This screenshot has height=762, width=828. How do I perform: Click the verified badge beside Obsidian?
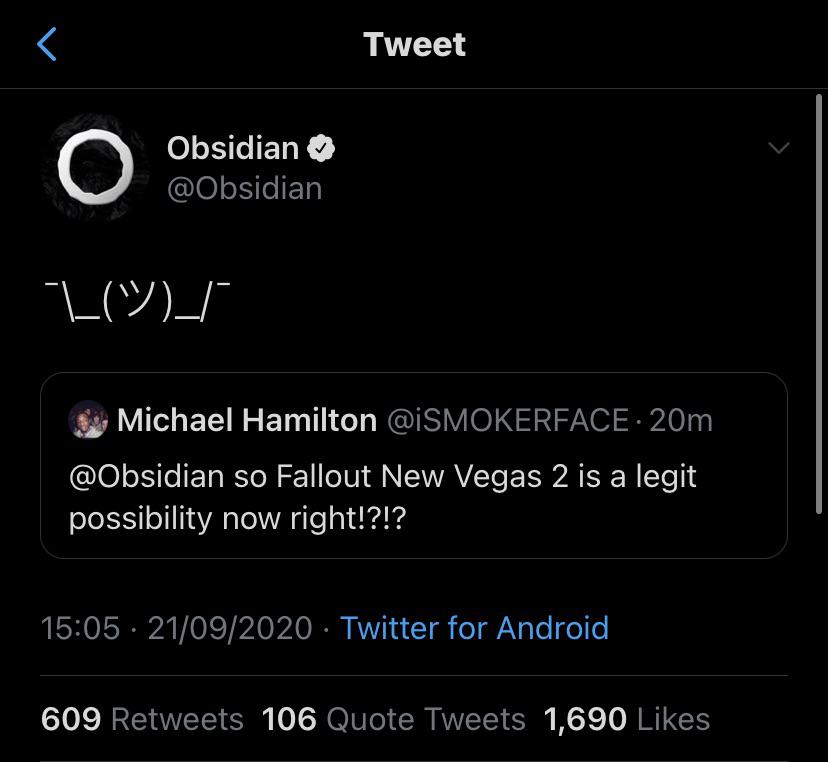(x=321, y=149)
